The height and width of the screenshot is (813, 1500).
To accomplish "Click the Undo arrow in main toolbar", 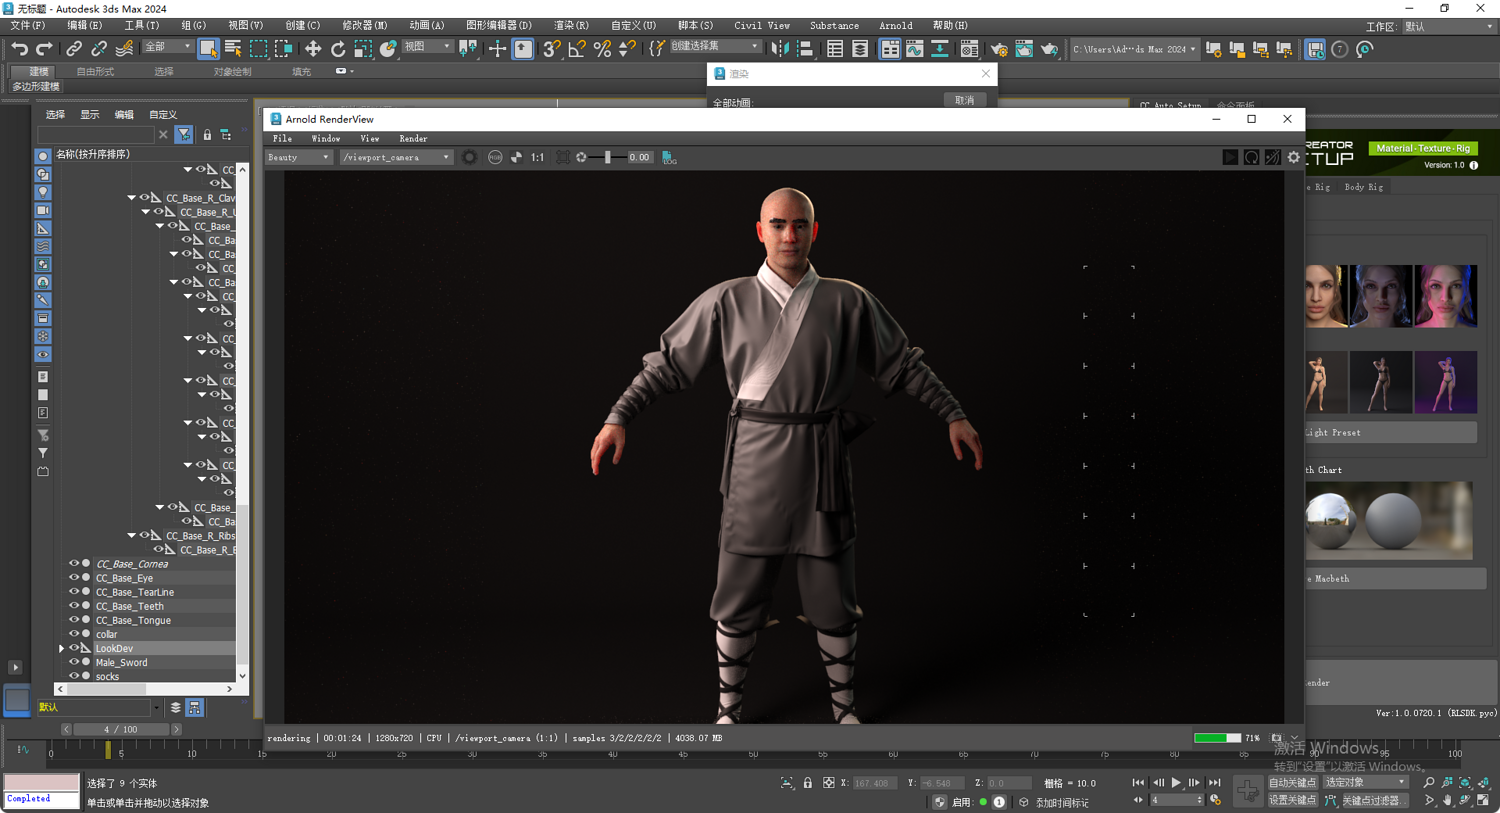I will coord(19,49).
